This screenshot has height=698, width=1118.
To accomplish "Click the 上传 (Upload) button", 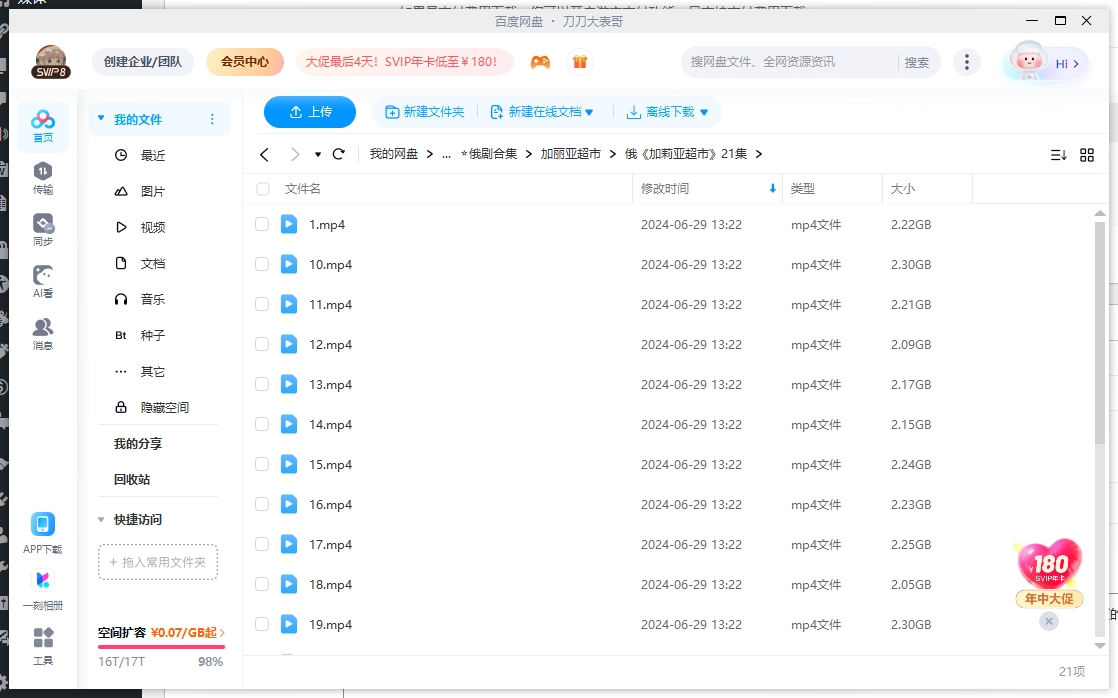I will point(309,112).
